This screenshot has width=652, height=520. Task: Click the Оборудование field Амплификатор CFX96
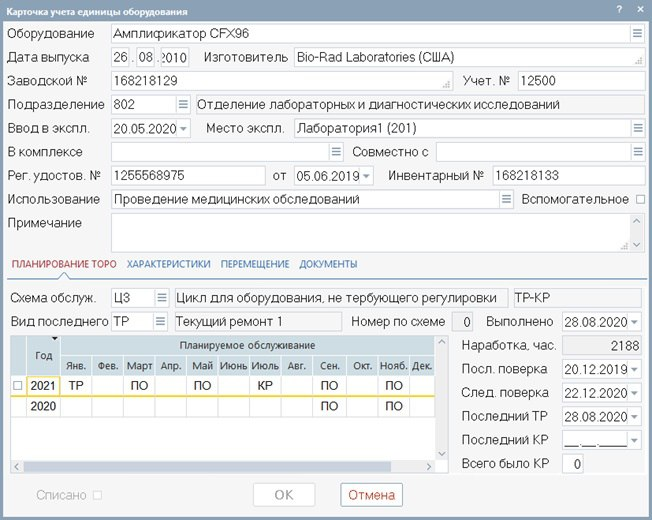[371, 33]
